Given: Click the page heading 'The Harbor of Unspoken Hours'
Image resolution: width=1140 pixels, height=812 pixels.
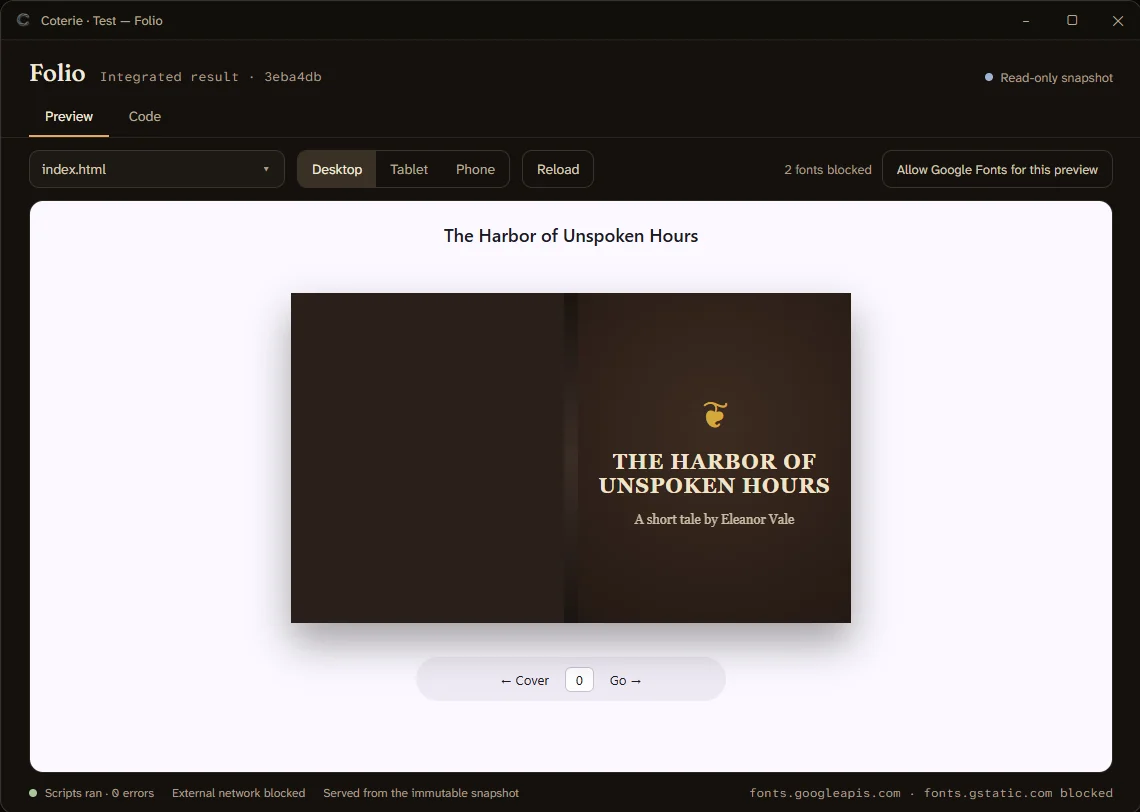Looking at the screenshot, I should click(571, 236).
